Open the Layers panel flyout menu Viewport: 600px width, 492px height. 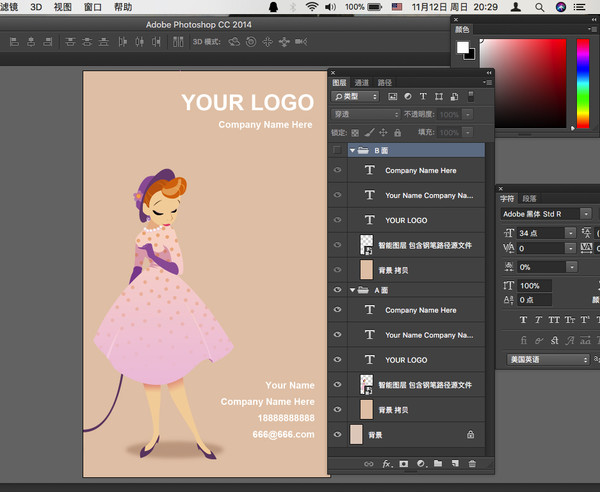(487, 82)
